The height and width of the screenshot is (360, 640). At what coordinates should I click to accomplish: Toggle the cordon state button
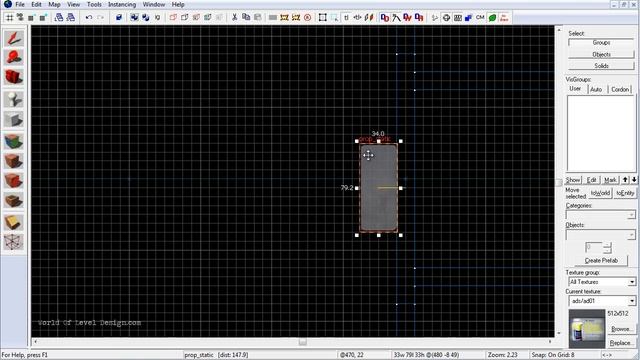(284, 18)
